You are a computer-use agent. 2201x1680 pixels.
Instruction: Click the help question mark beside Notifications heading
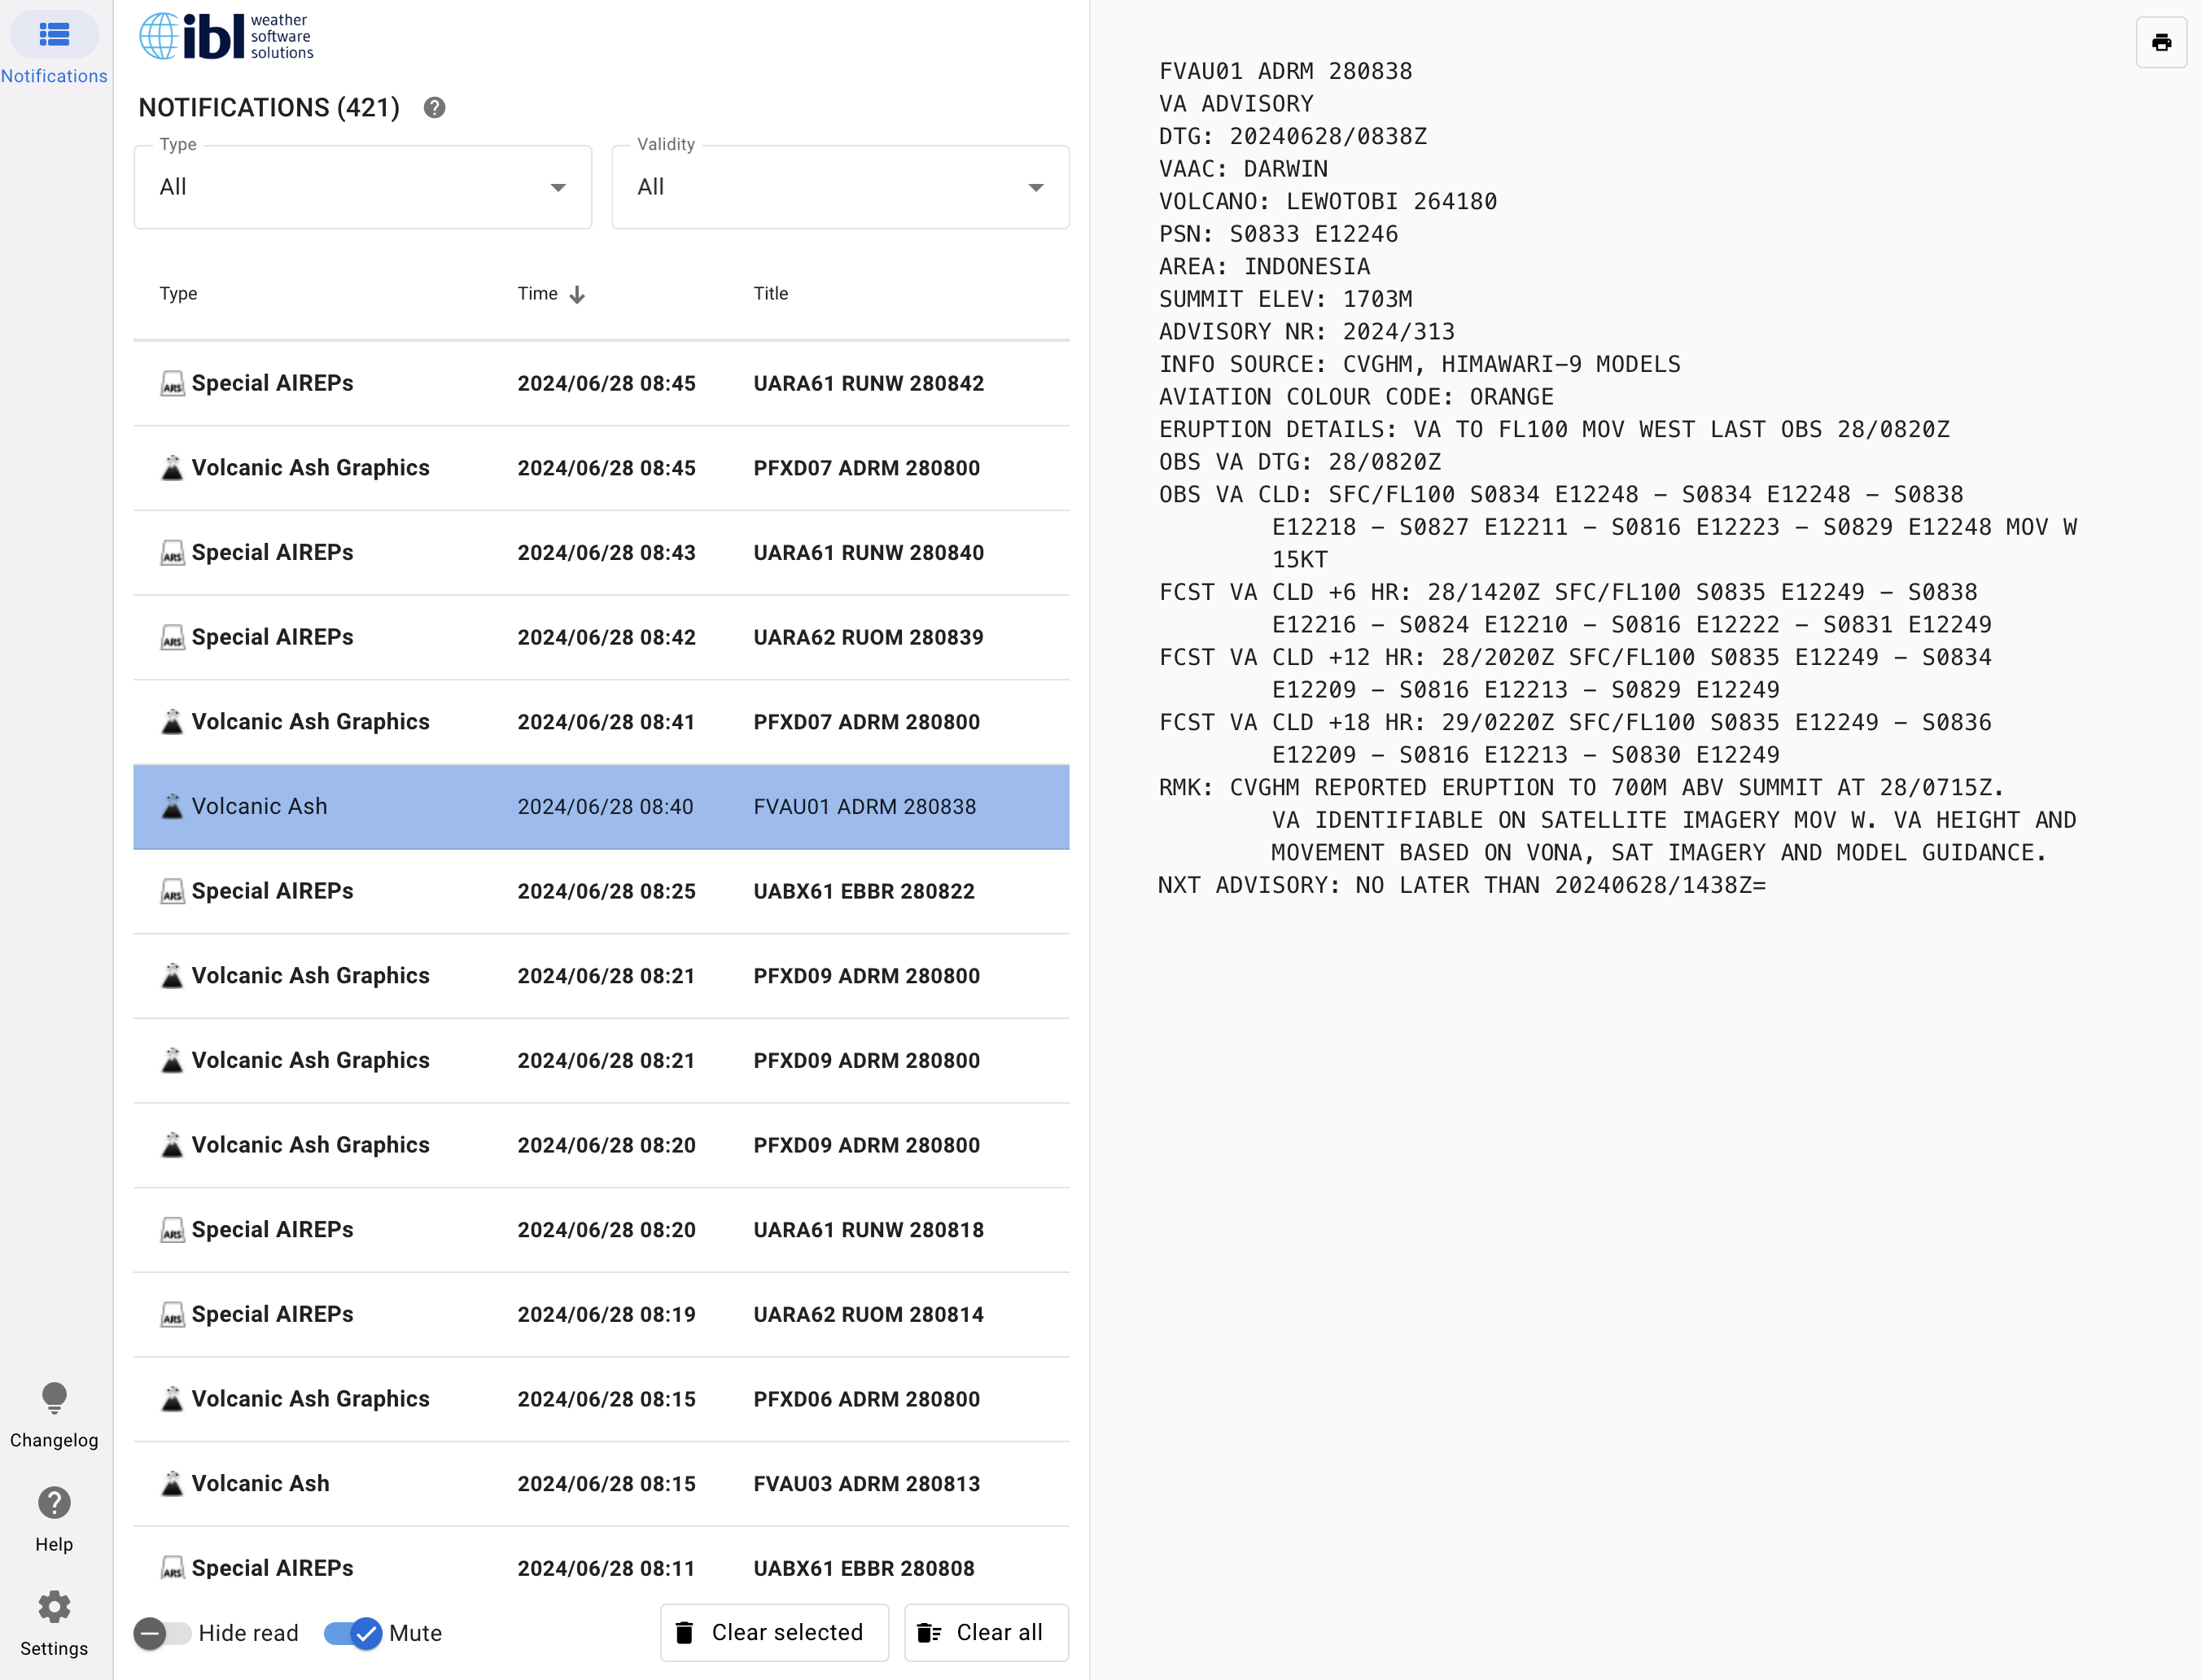[434, 108]
